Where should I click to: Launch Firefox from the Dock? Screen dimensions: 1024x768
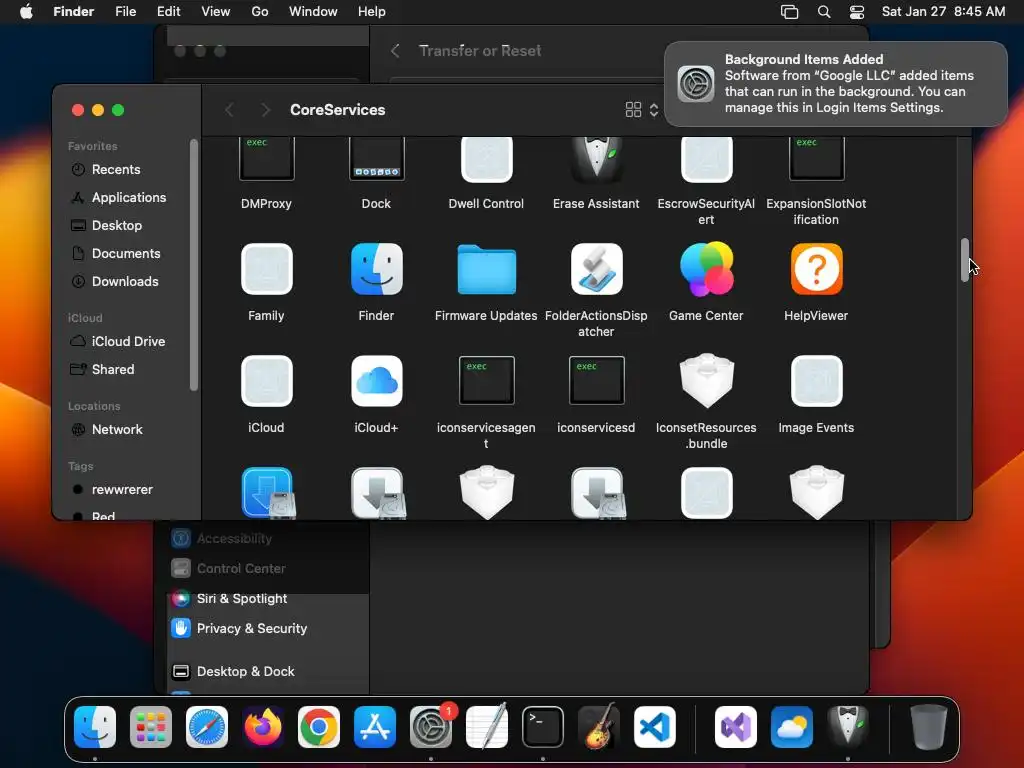pyautogui.click(x=263, y=727)
